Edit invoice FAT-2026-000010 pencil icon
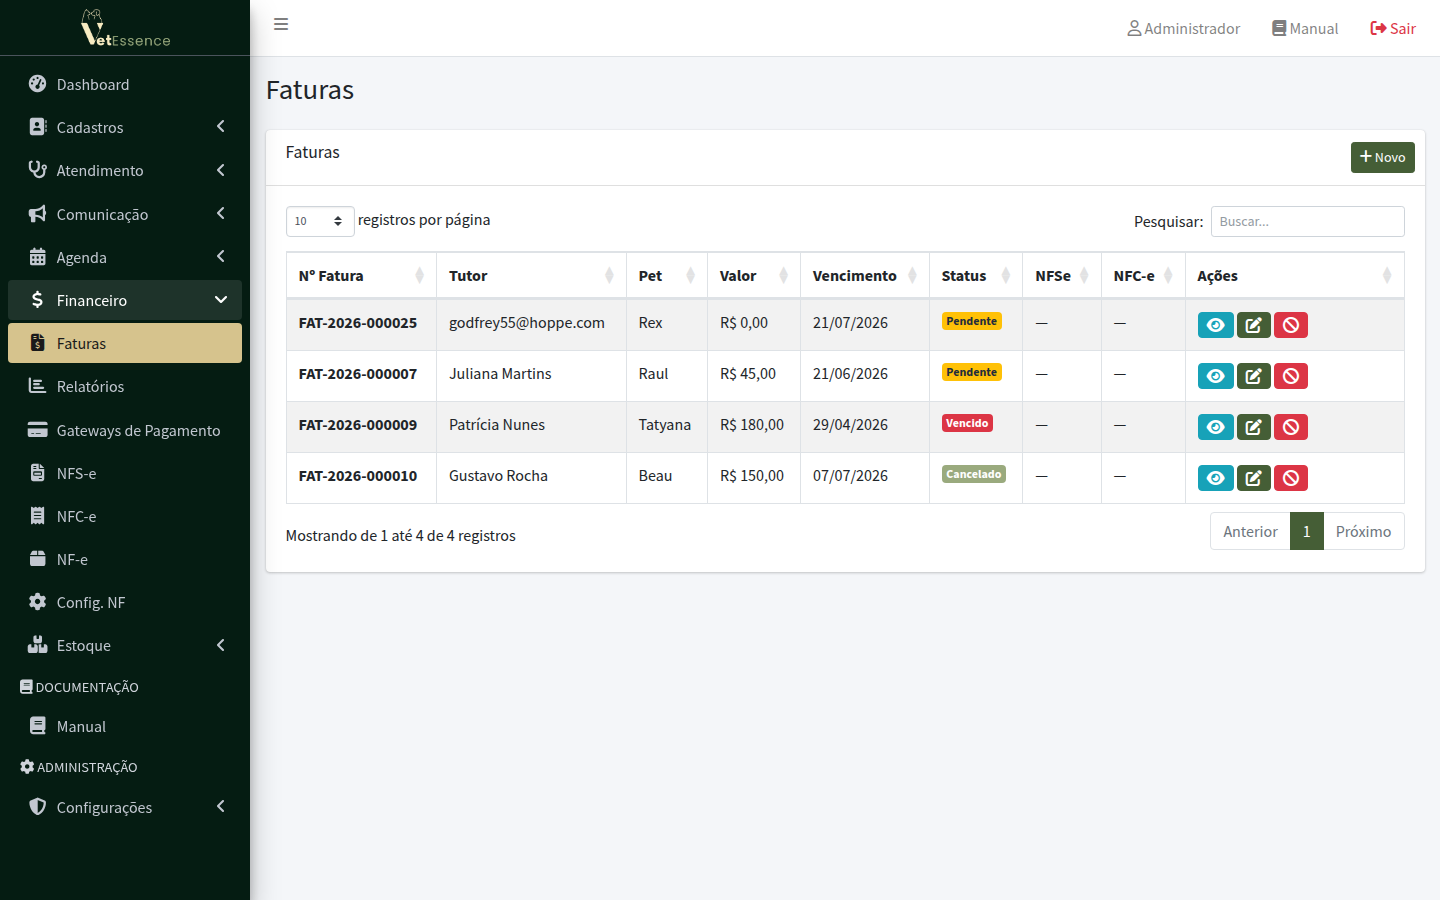1440x900 pixels. (1253, 478)
